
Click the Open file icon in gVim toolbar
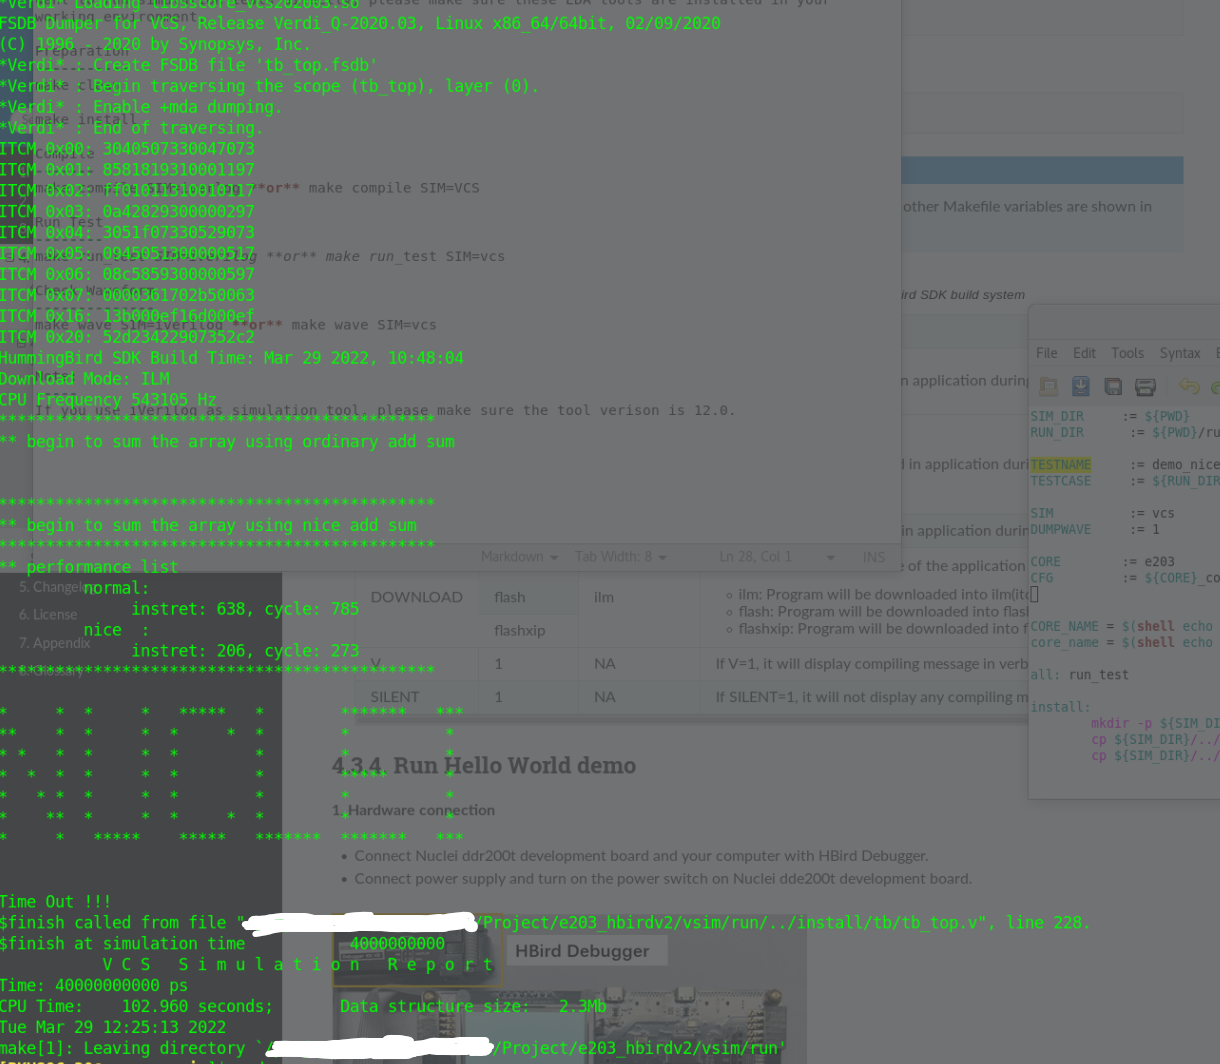[x=1048, y=387]
